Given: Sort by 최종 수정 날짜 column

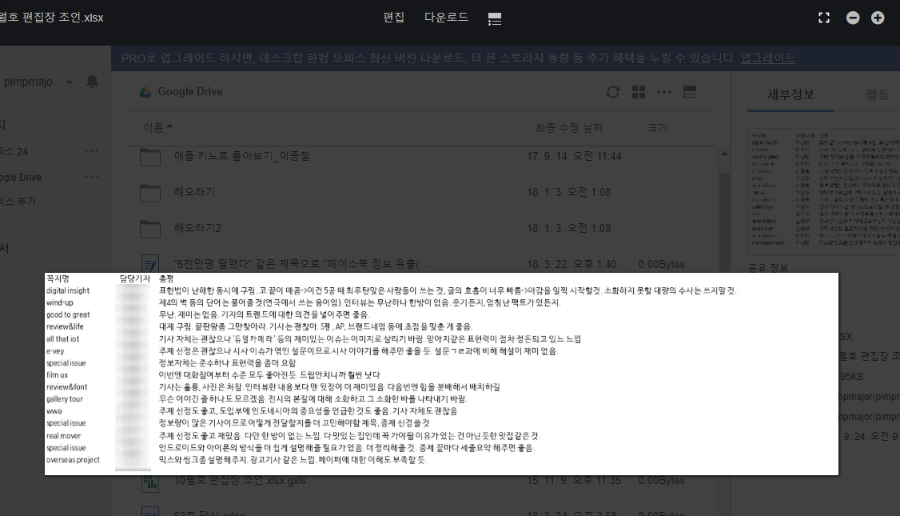Looking at the screenshot, I should [x=569, y=127].
